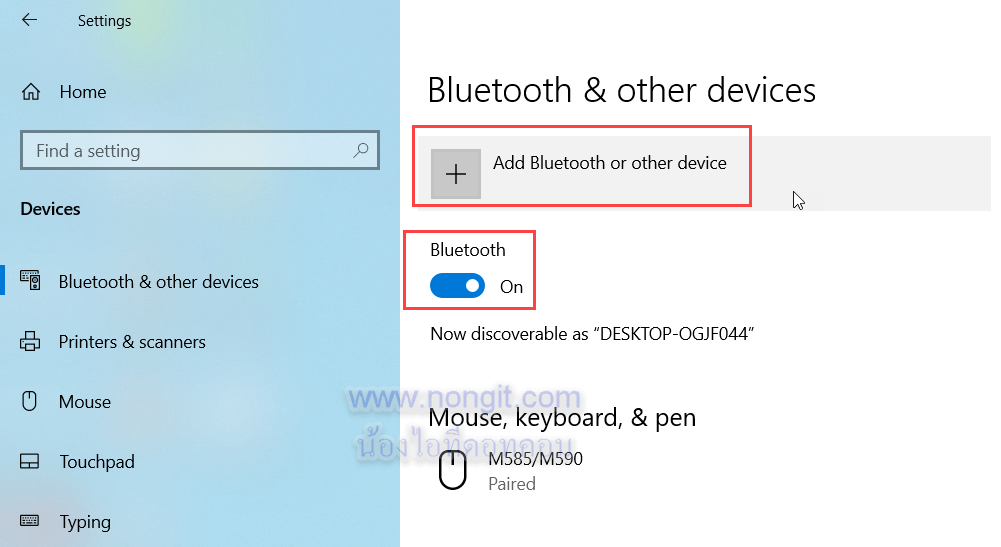
Task: Open Bluetooth & other devices page
Action: pyautogui.click(x=158, y=281)
